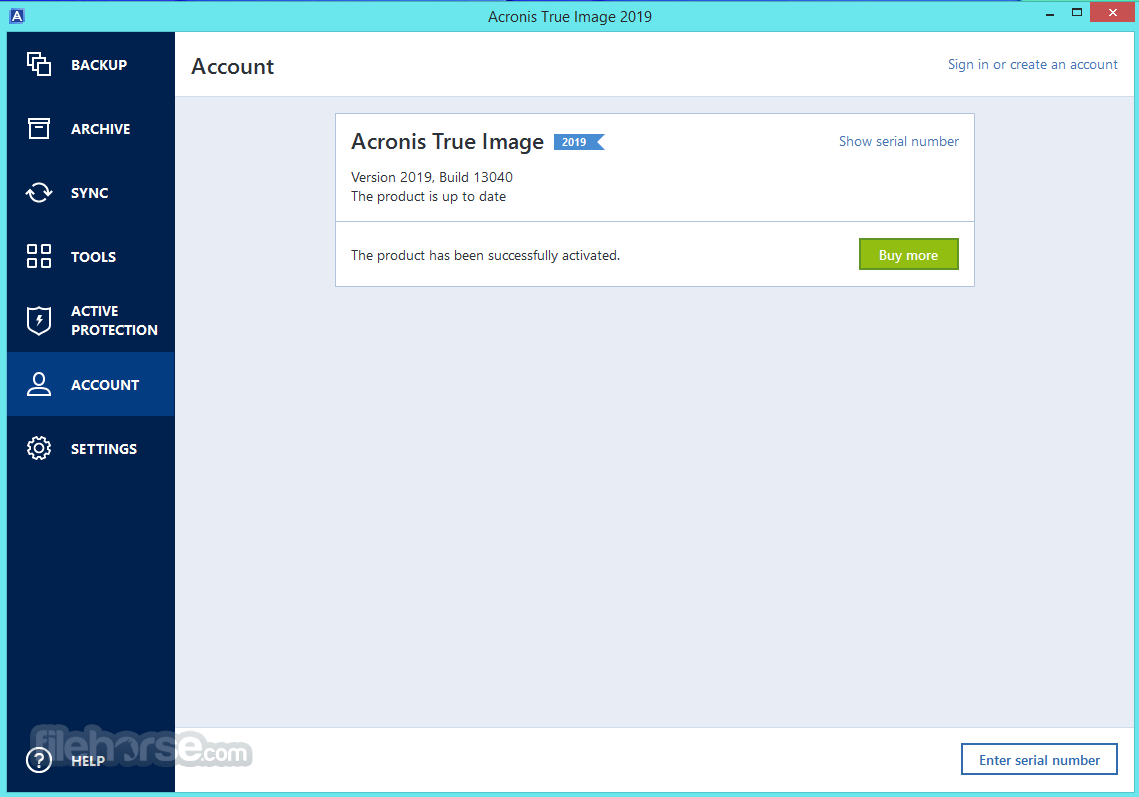
Task: Click the Enter serial number button
Action: (x=1039, y=759)
